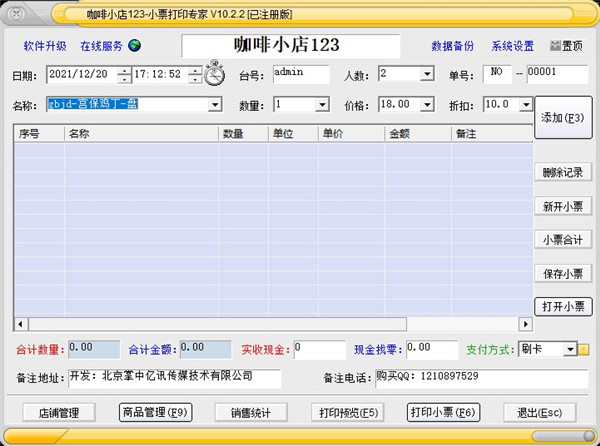Open the 折扣 discount dropdown
Viewport: 600px width, 446px height.
click(x=525, y=104)
